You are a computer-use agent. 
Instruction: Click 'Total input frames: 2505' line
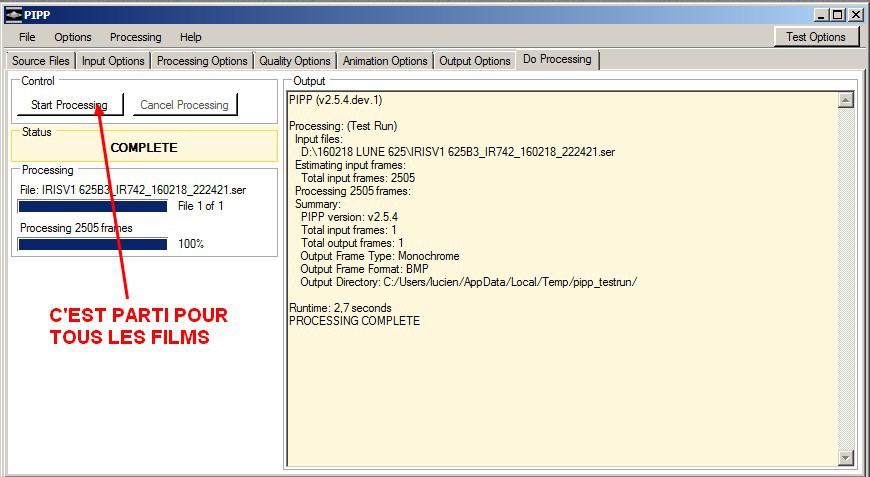tap(358, 178)
